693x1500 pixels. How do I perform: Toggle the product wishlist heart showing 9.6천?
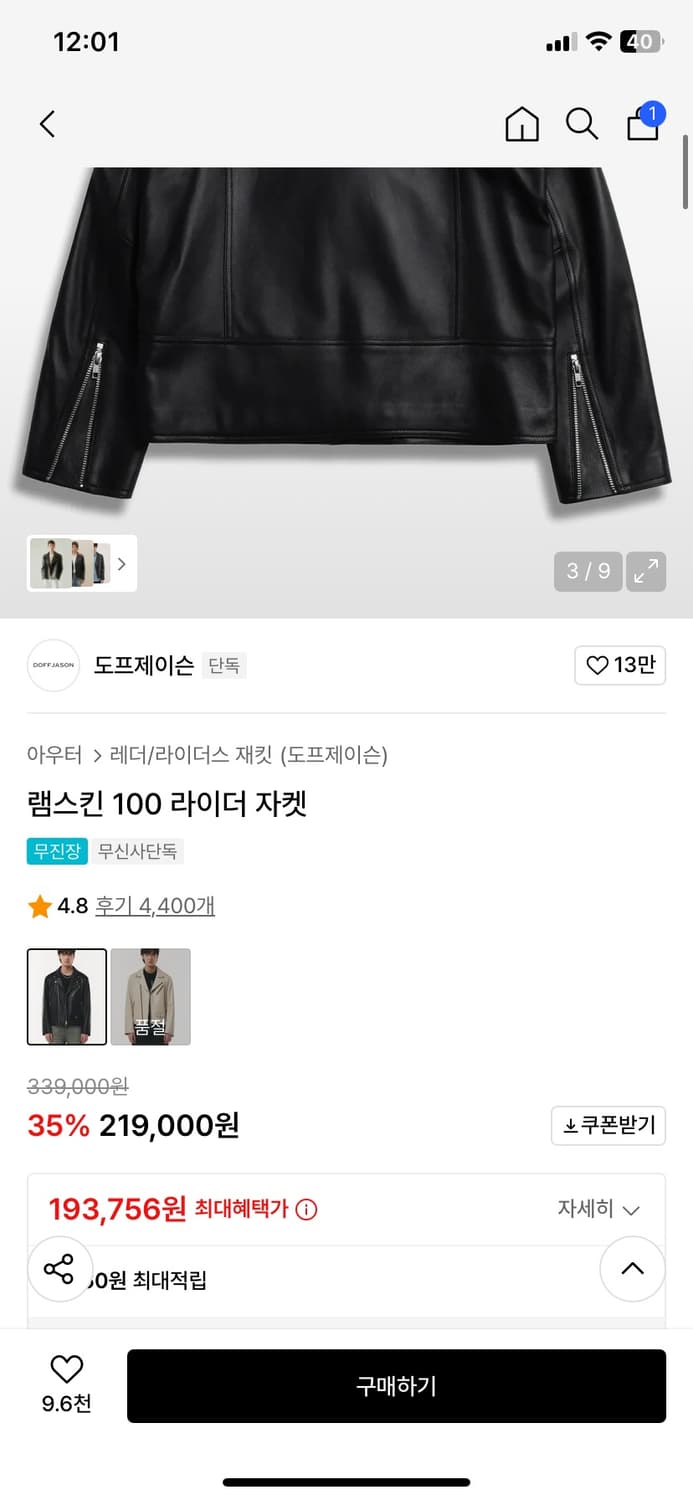66,1376
